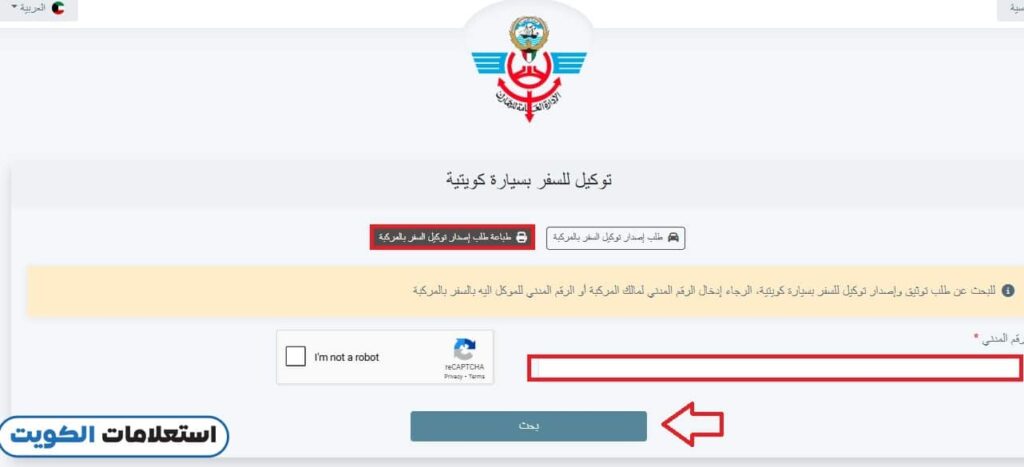Open the language menu labeled العربية
This screenshot has height=467, width=1024.
point(39,9)
